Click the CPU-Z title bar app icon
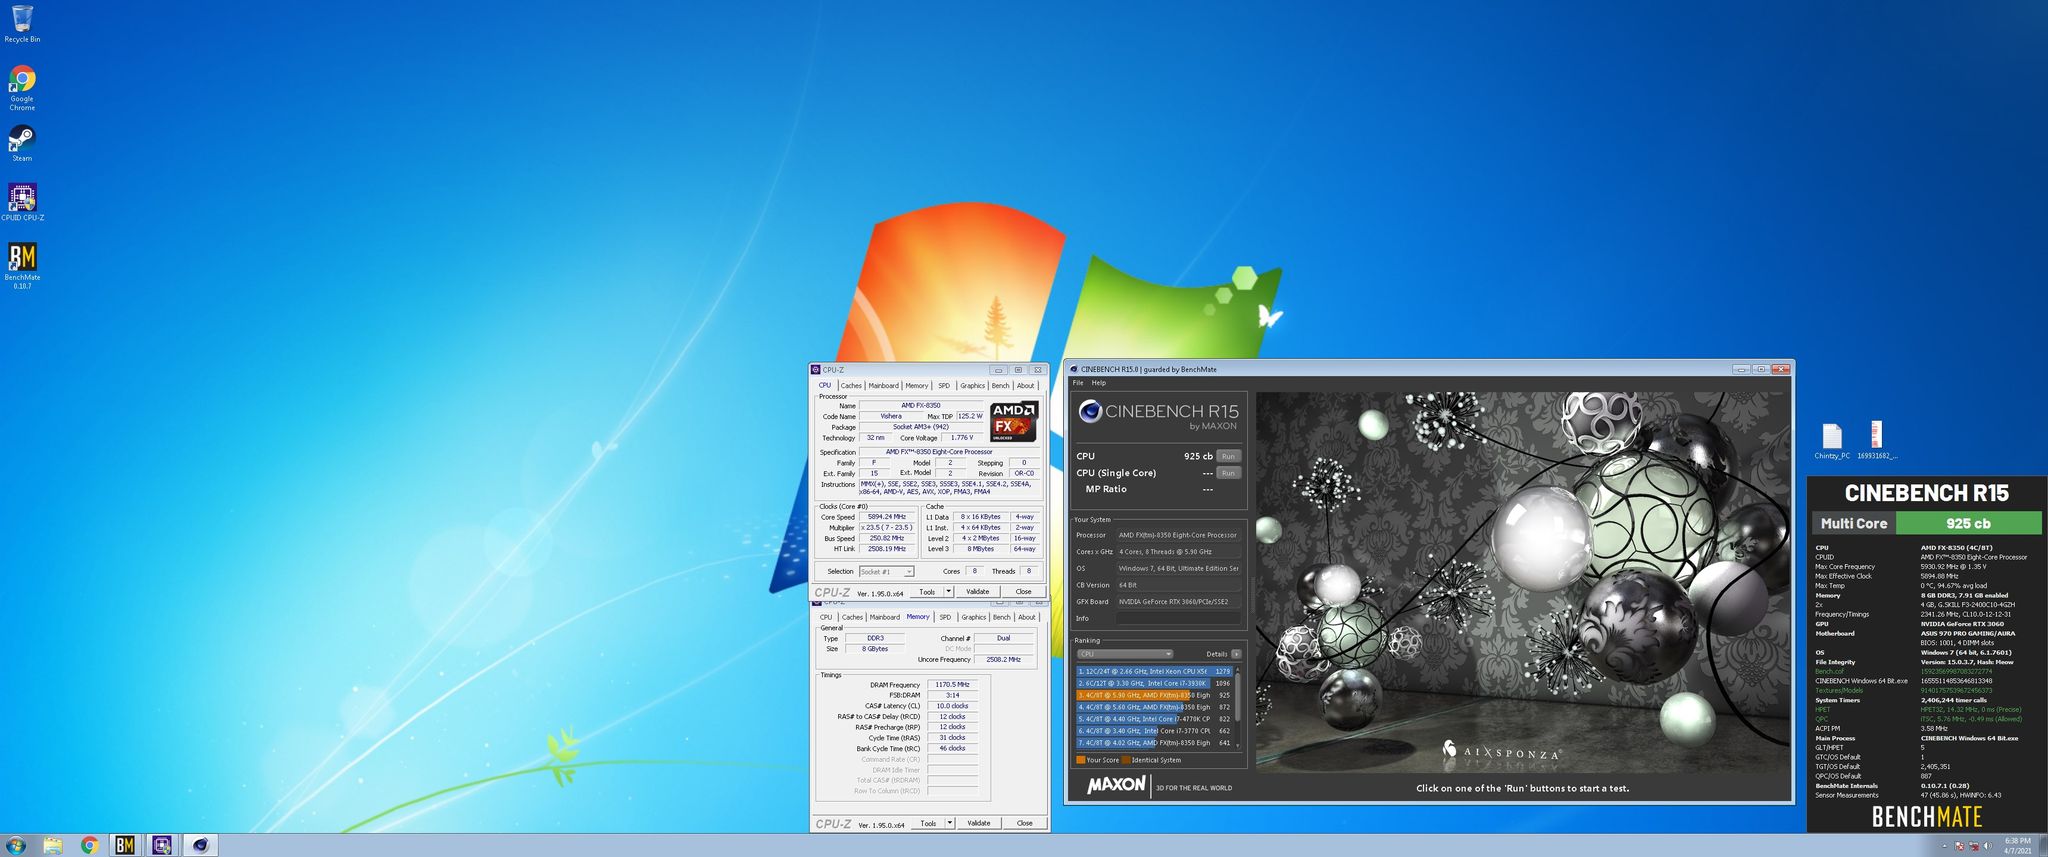 point(816,370)
